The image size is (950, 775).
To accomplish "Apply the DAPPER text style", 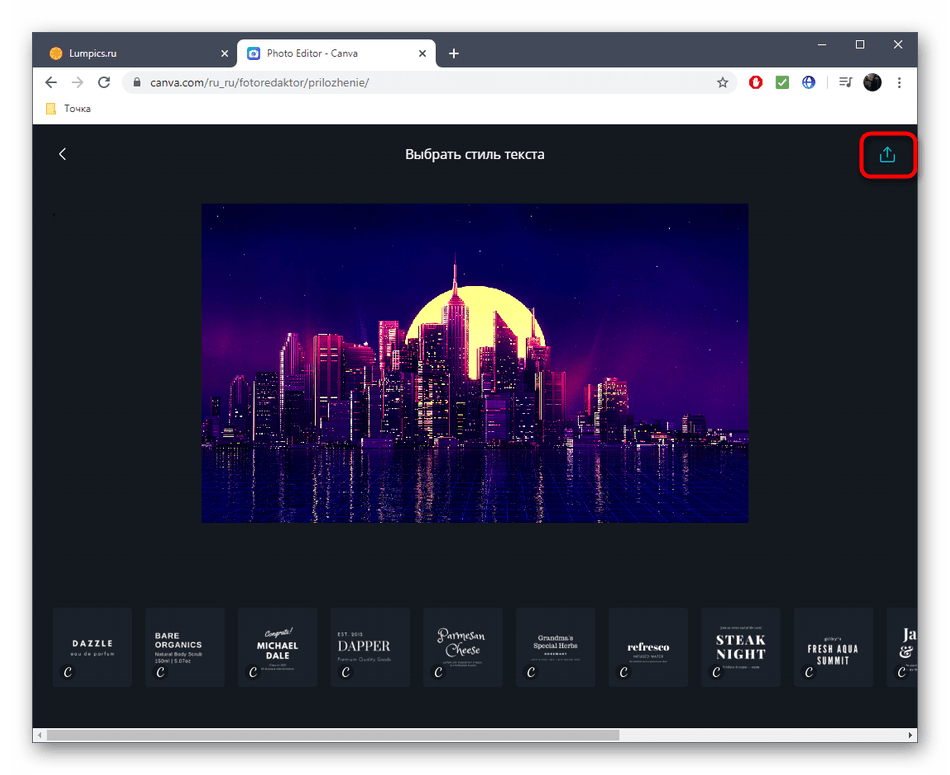I will pyautogui.click(x=370, y=647).
